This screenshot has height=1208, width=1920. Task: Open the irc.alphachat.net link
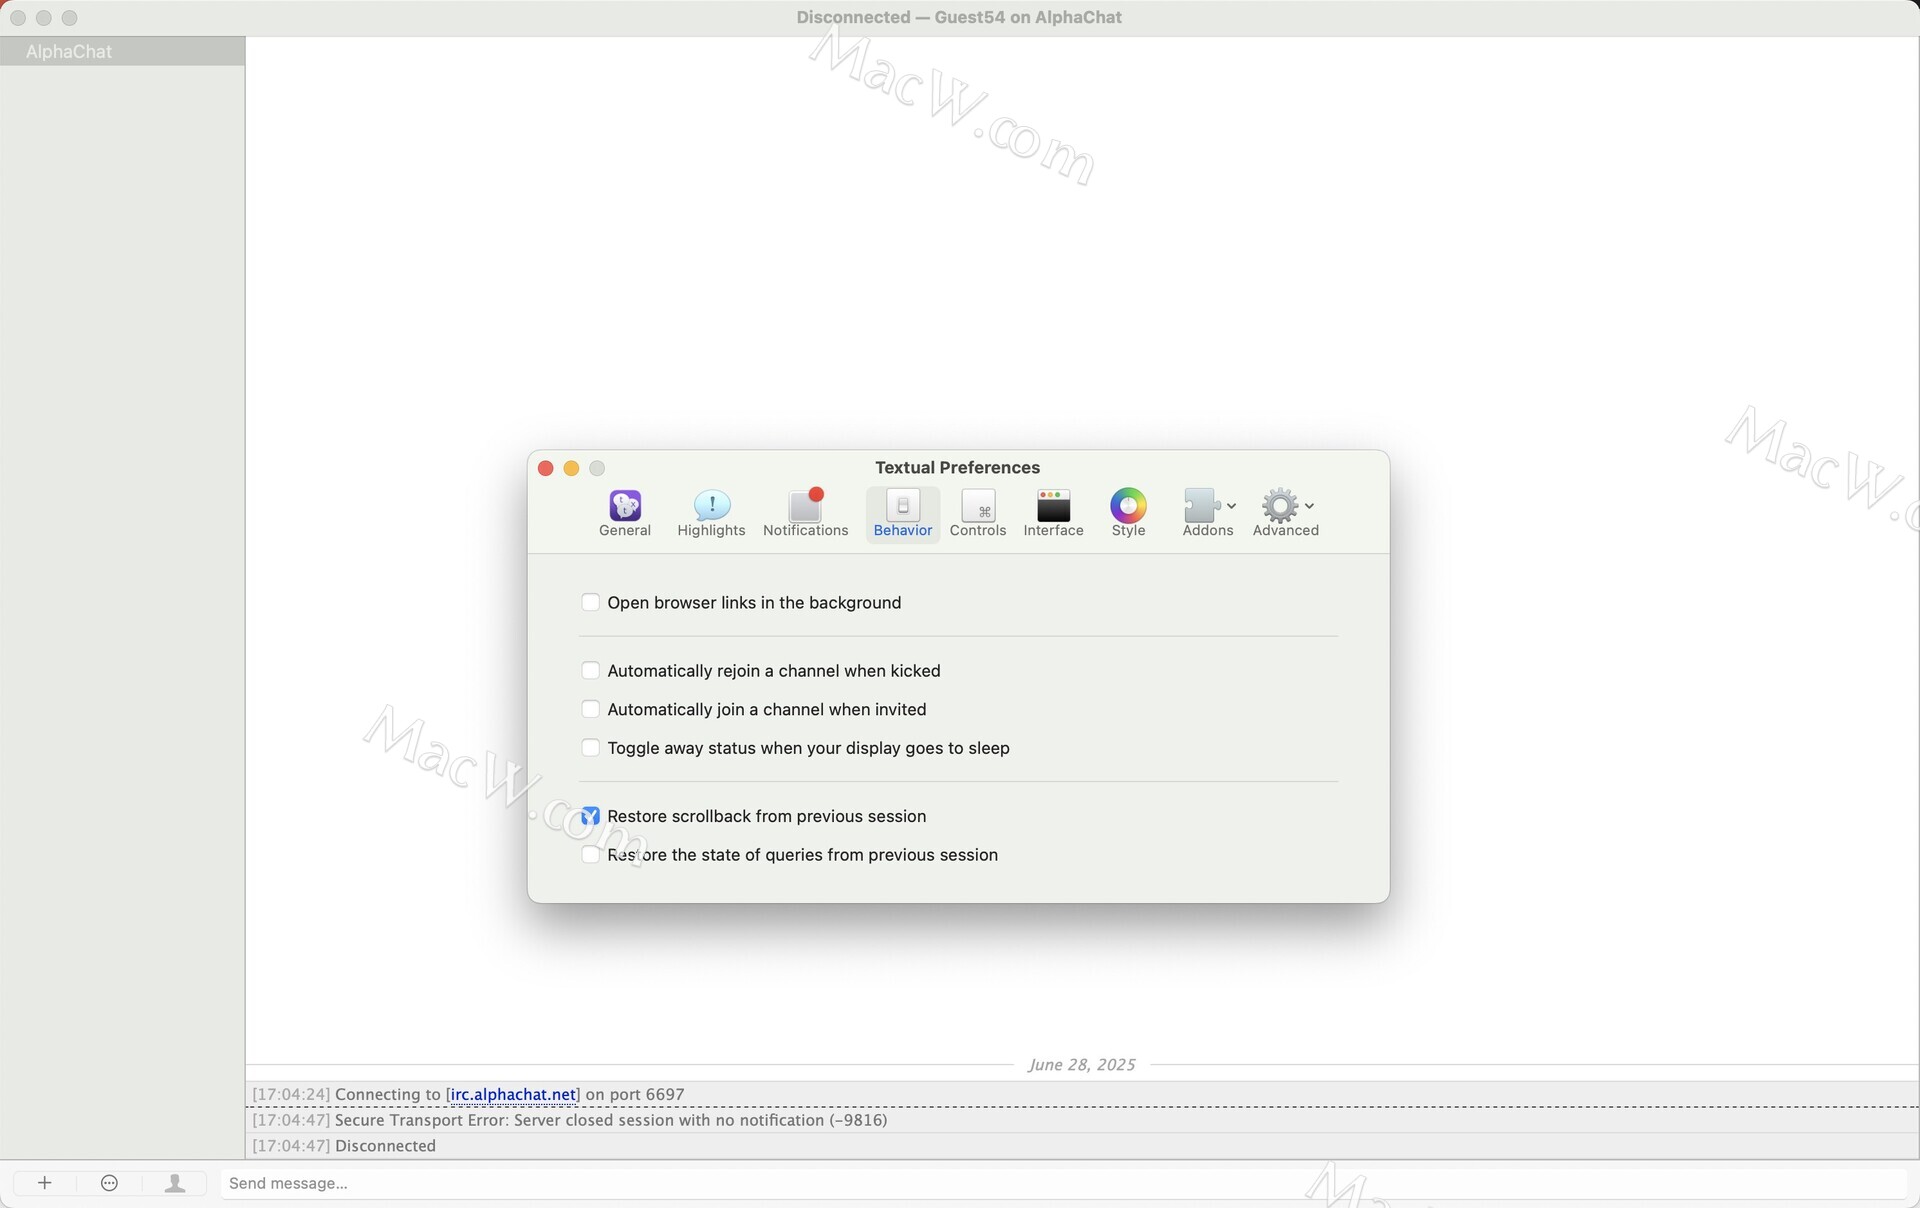click(513, 1094)
